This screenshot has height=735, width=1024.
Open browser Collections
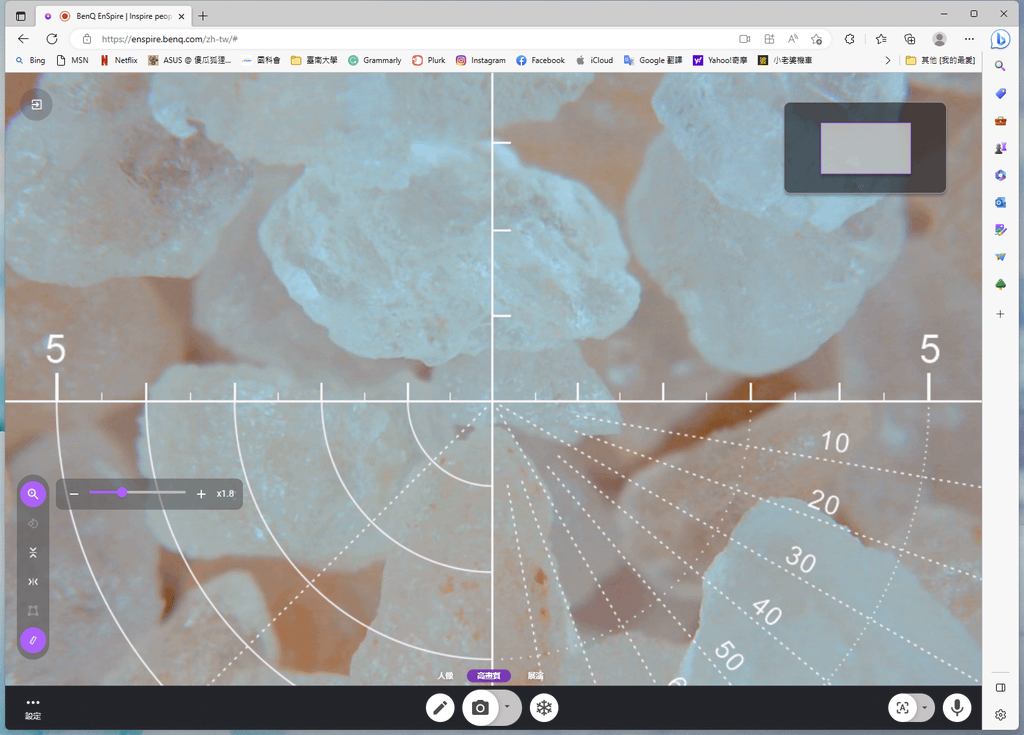910,39
